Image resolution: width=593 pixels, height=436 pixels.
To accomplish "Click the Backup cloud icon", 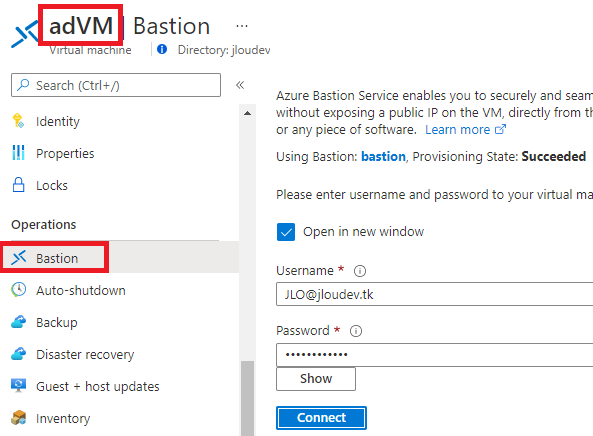I will click(19, 322).
